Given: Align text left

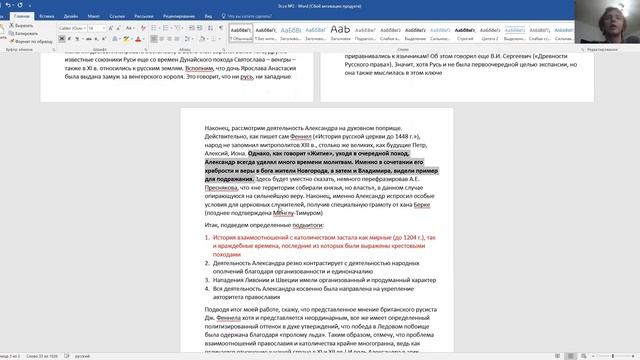Looking at the screenshot, I should (154, 39).
